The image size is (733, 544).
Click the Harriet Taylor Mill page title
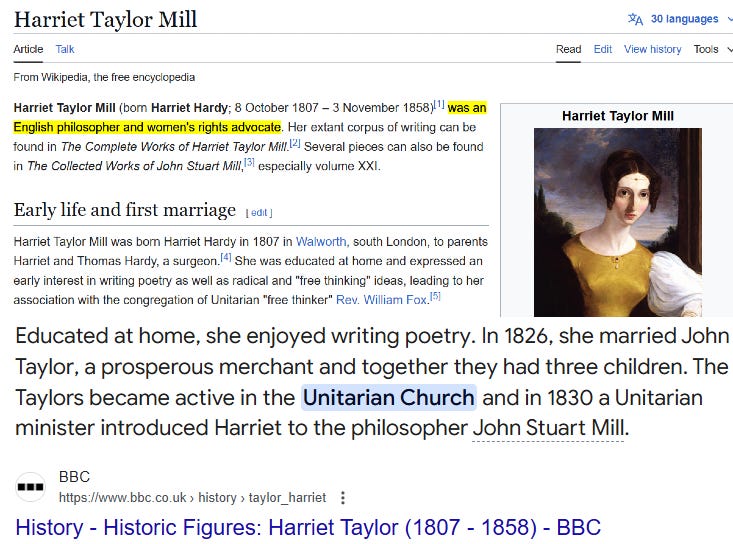pyautogui.click(x=106, y=20)
